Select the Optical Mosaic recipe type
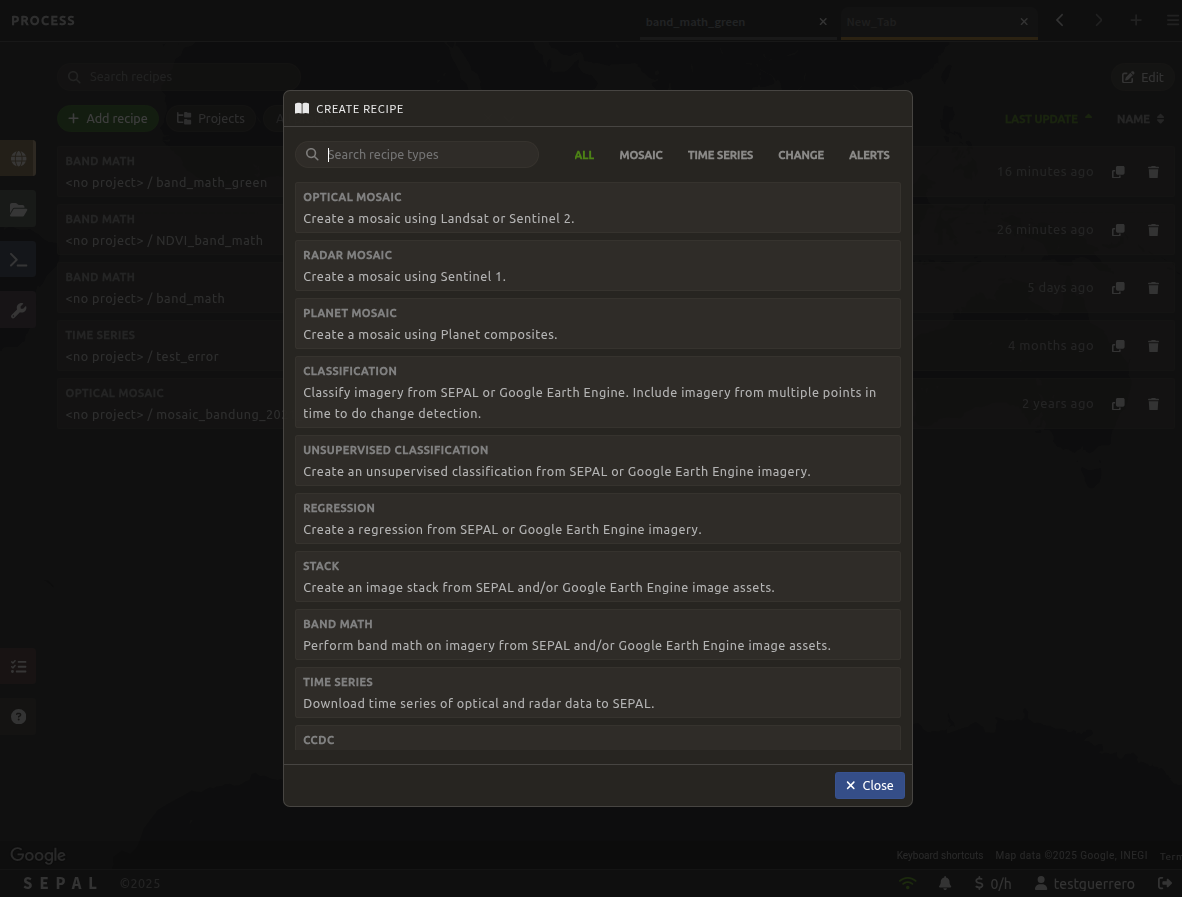Viewport: 1182px width, 897px height. [x=597, y=207]
